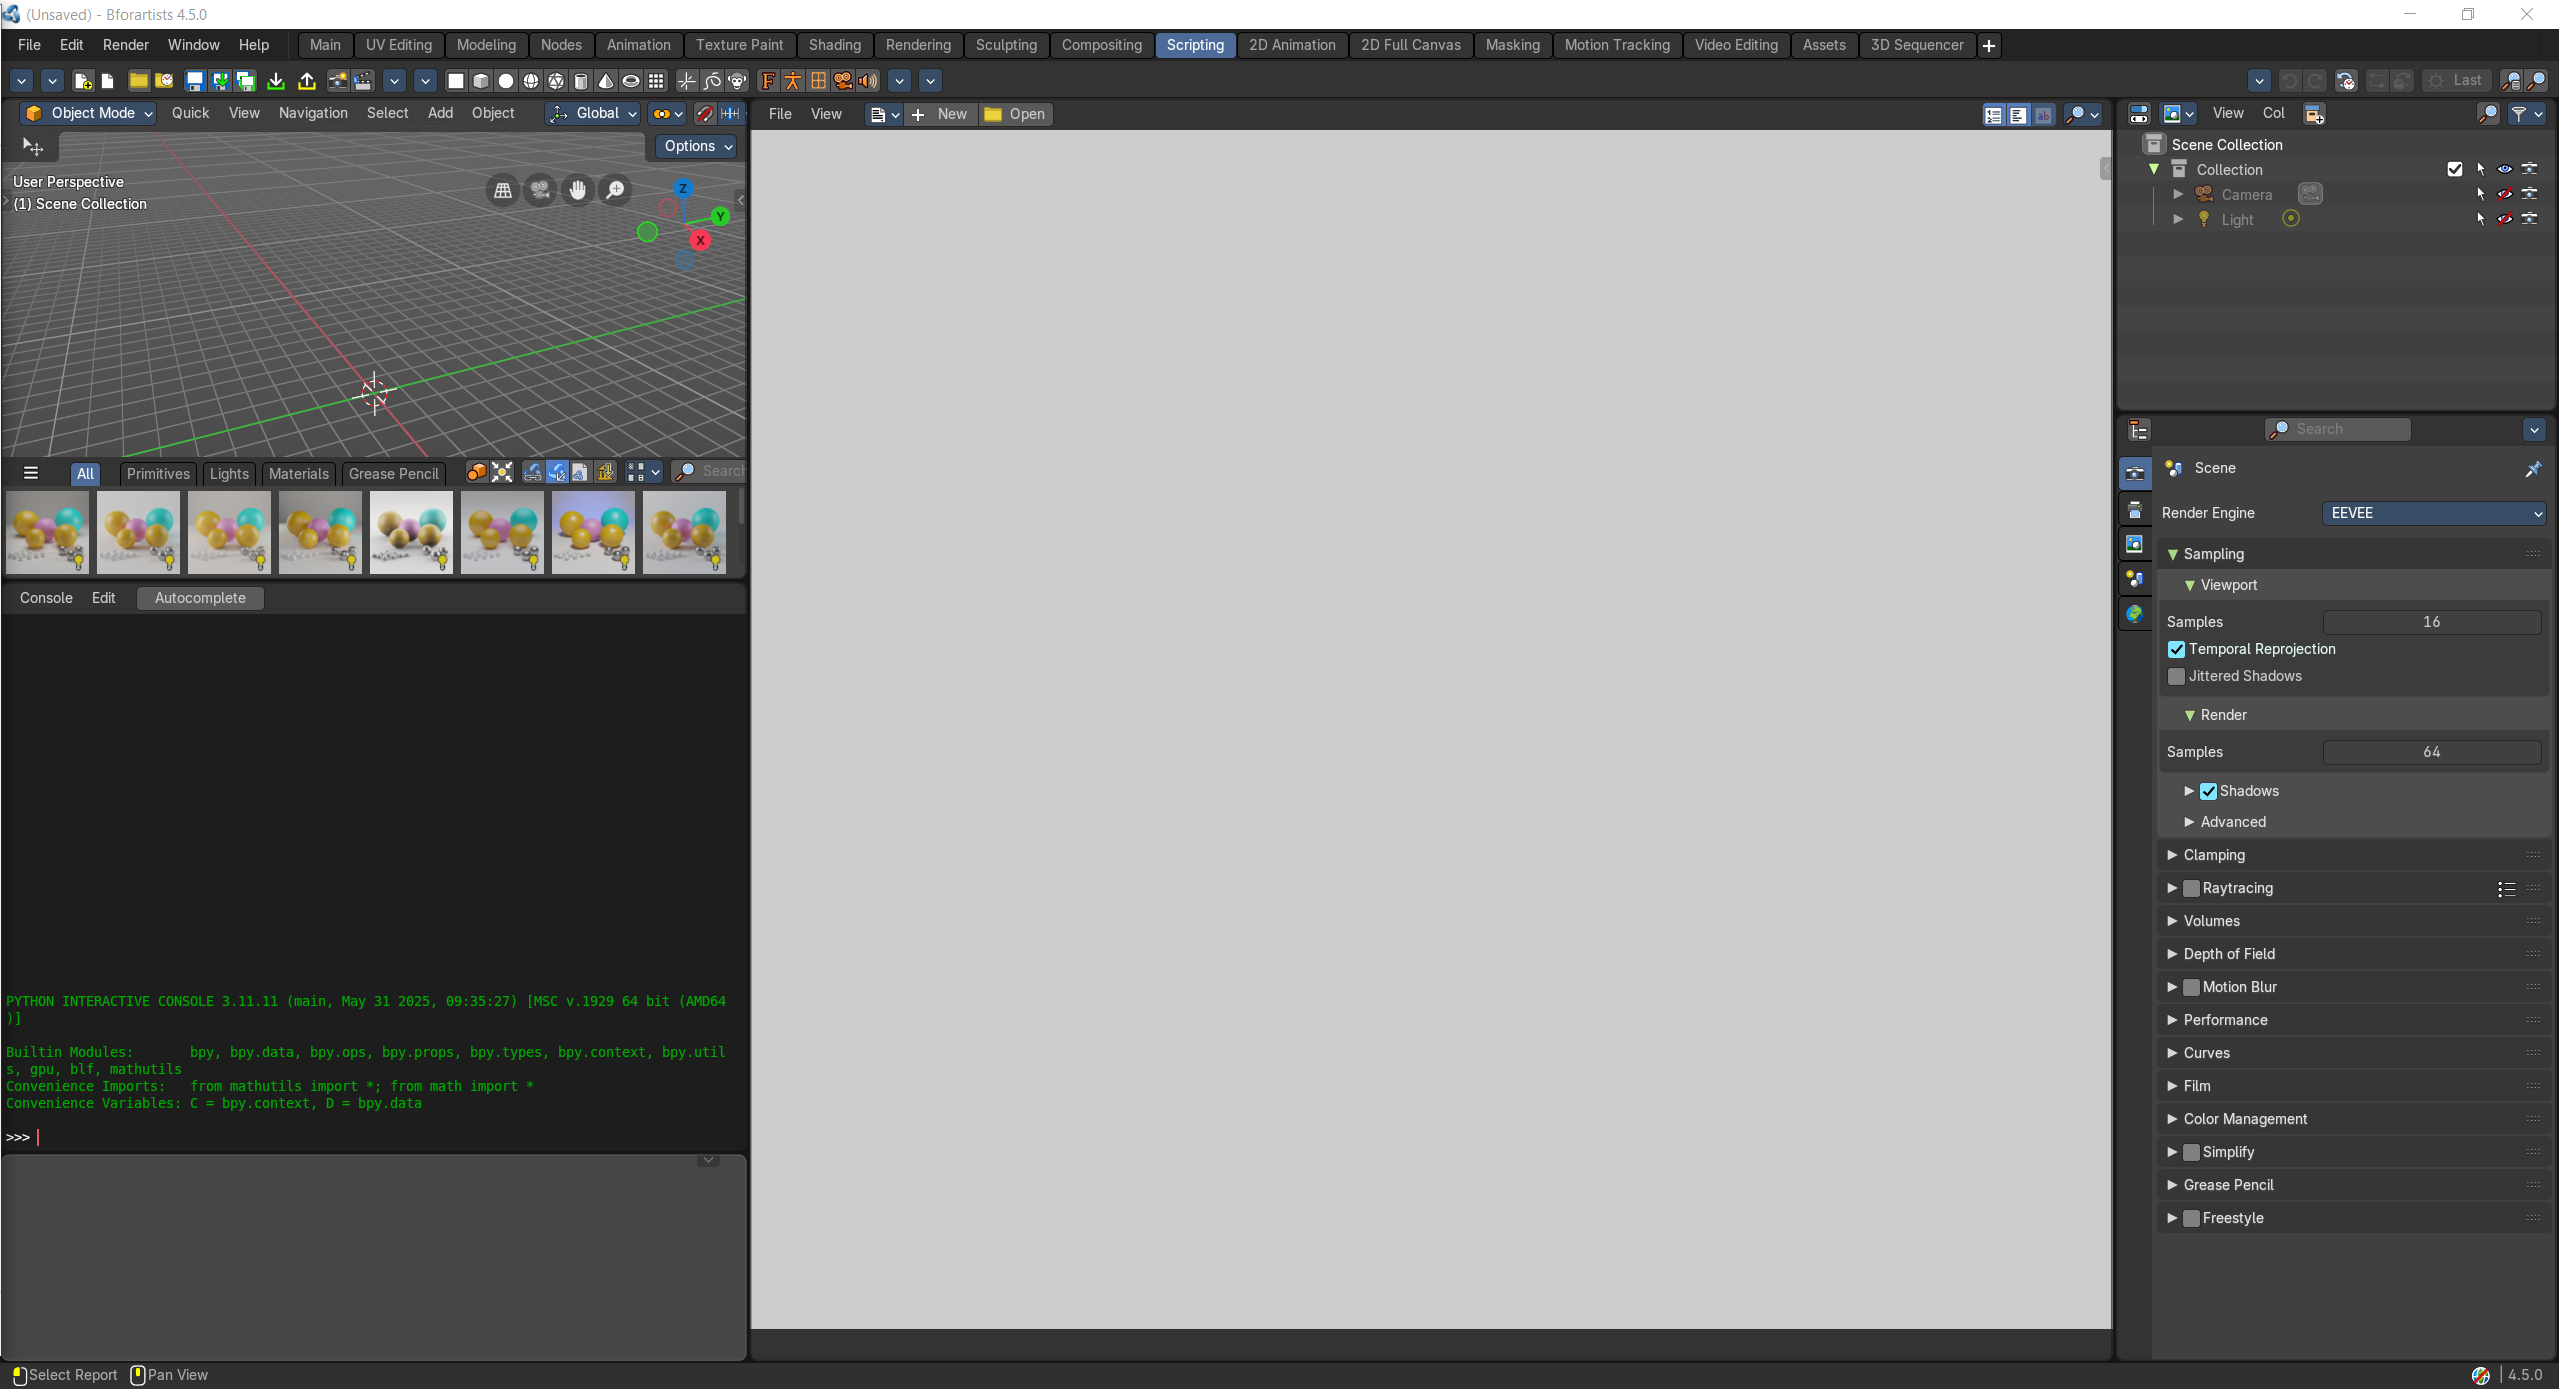The image size is (2559, 1389).
Task: Expand the Camera item in outliner
Action: [x=2178, y=194]
